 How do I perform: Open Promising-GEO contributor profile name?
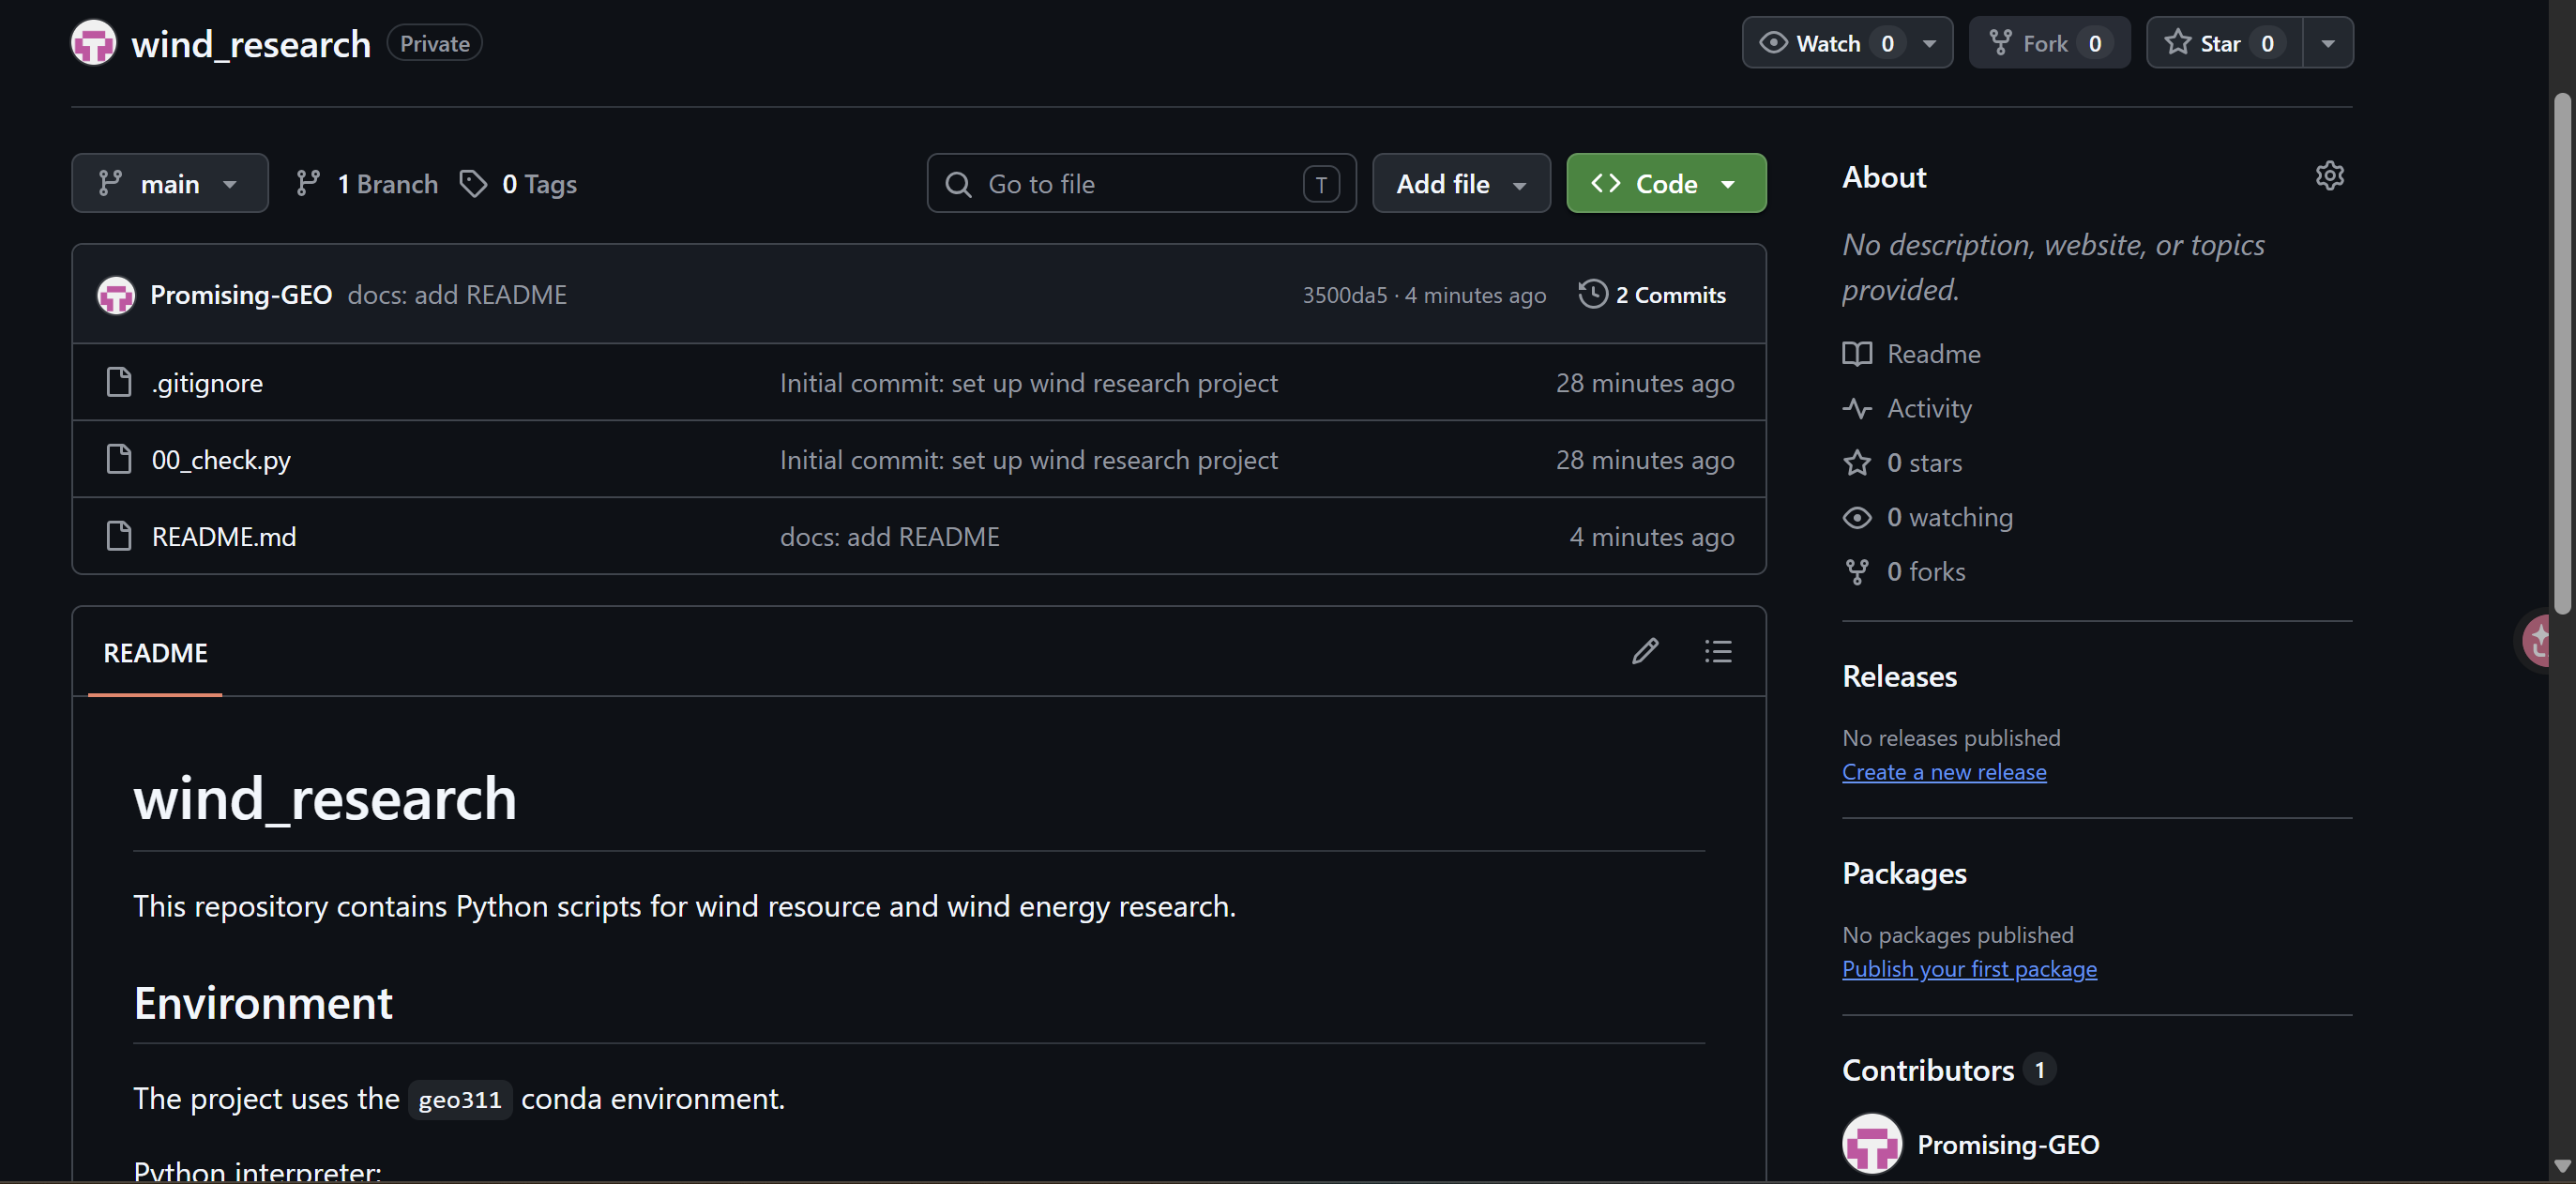[2008, 1144]
